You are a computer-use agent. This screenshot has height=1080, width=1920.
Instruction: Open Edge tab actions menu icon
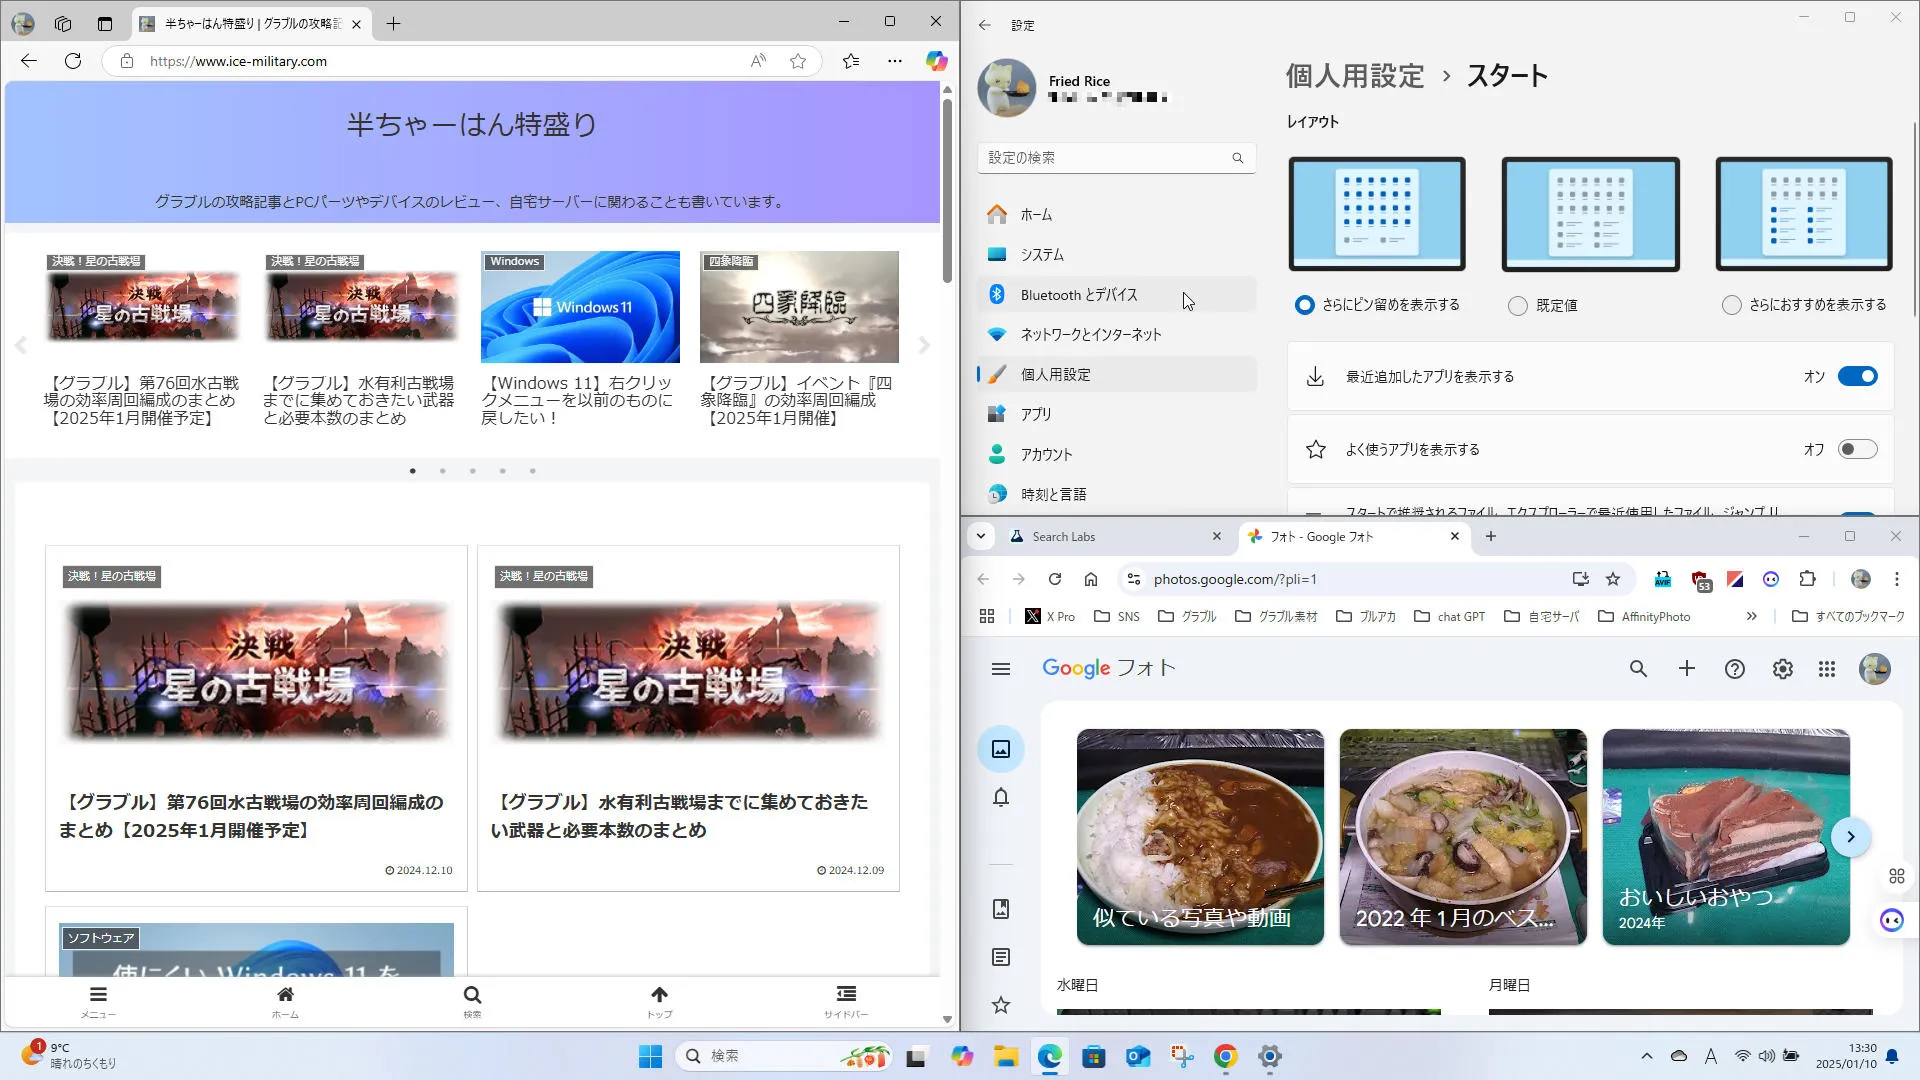pyautogui.click(x=105, y=23)
